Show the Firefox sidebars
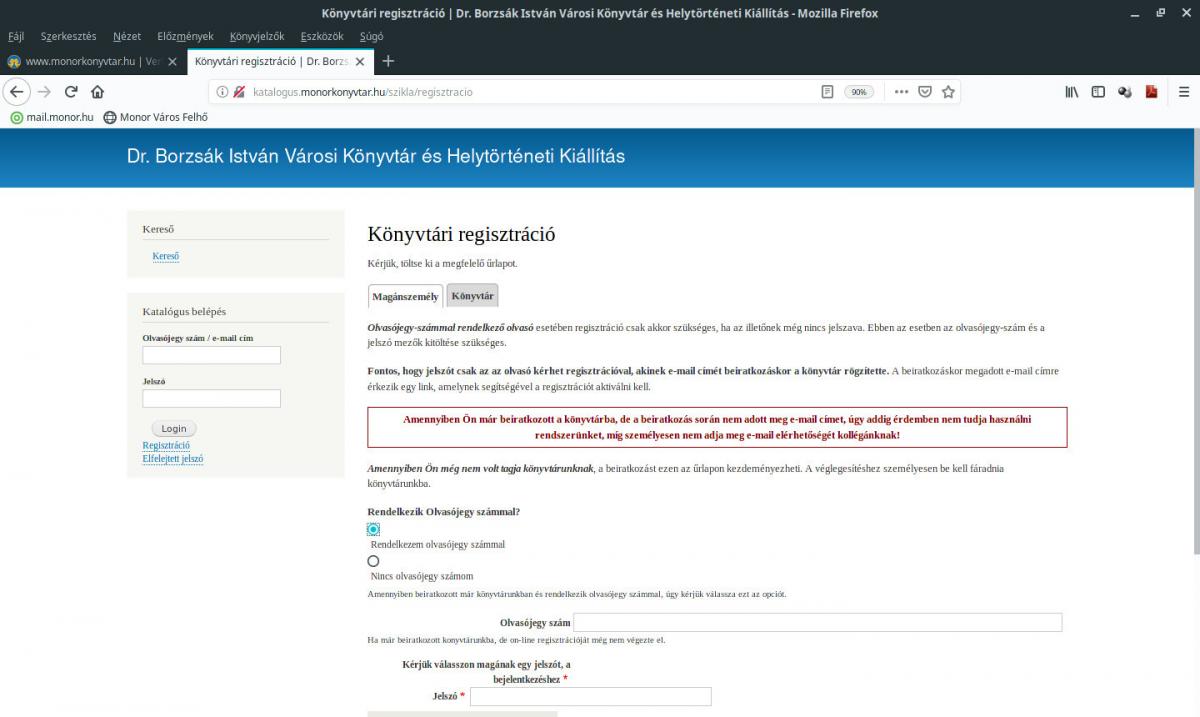This screenshot has height=717, width=1200. tap(1098, 91)
